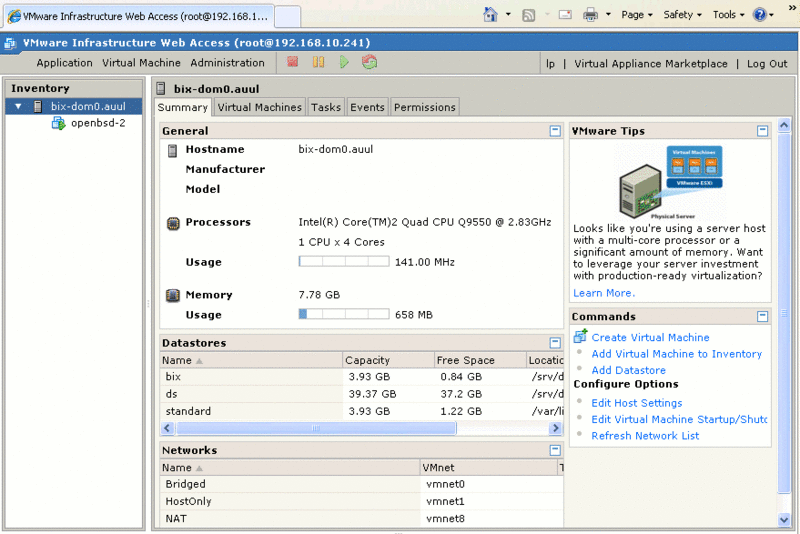Screen dimensions: 800x534
Task: Click the VMware Infrastructure Web Access browser tab
Action: coord(139,16)
